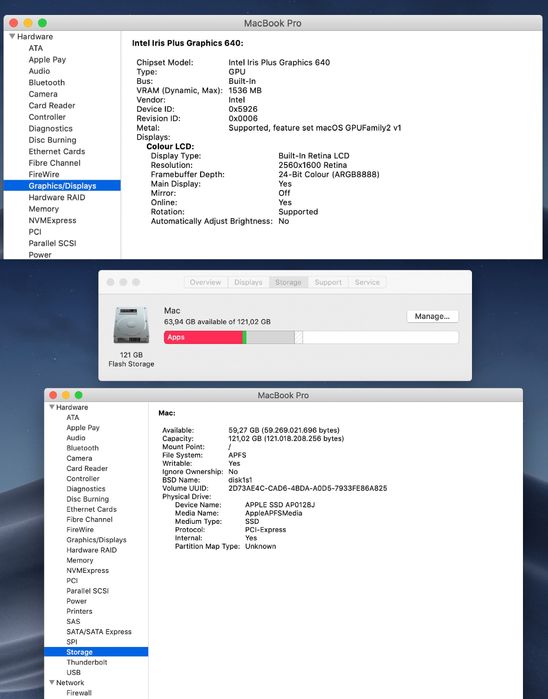
Task: Select Firewall under Network in bottom window
Action: (79, 693)
